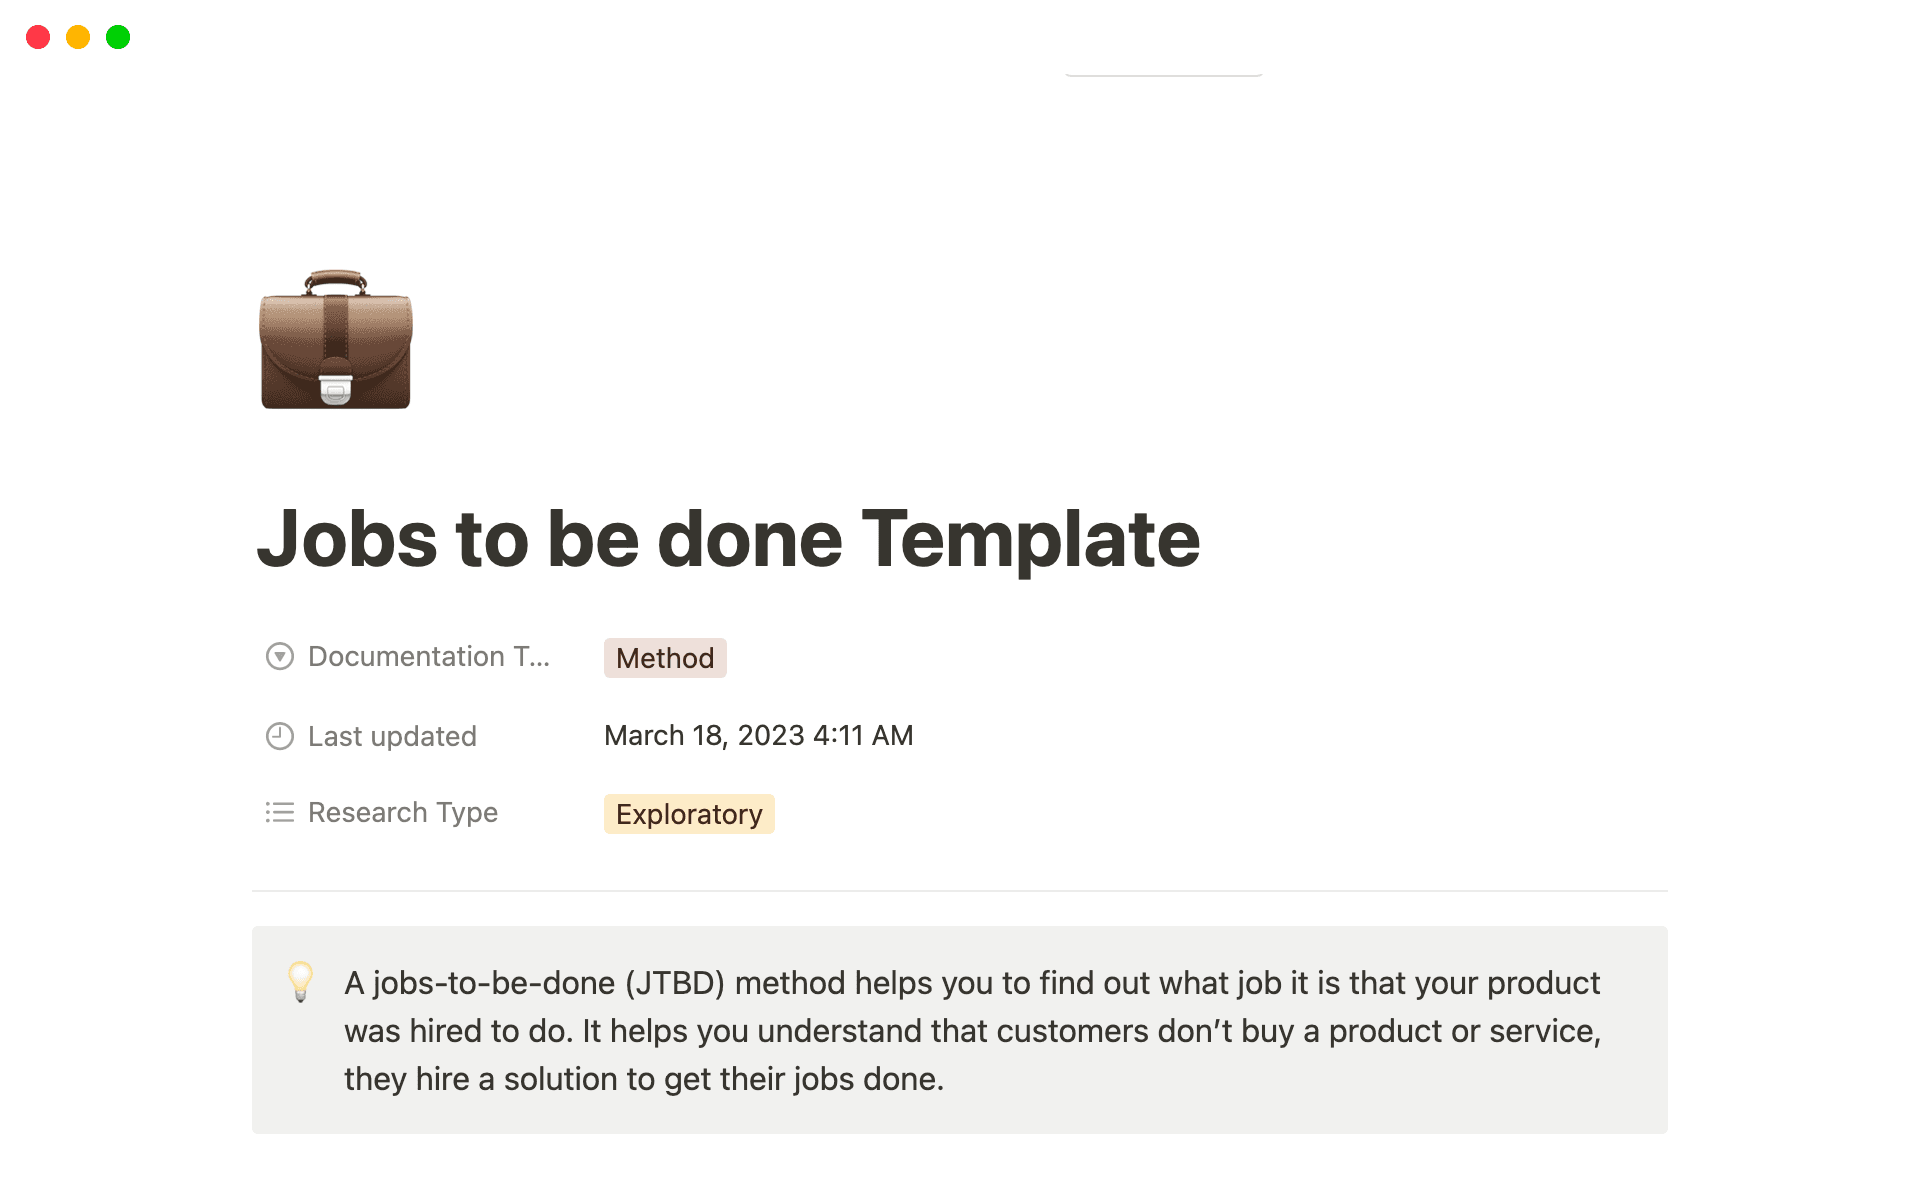Viewport: 1920px width, 1200px height.
Task: Click the list icon beside Research Type
Action: pyautogui.click(x=279, y=812)
